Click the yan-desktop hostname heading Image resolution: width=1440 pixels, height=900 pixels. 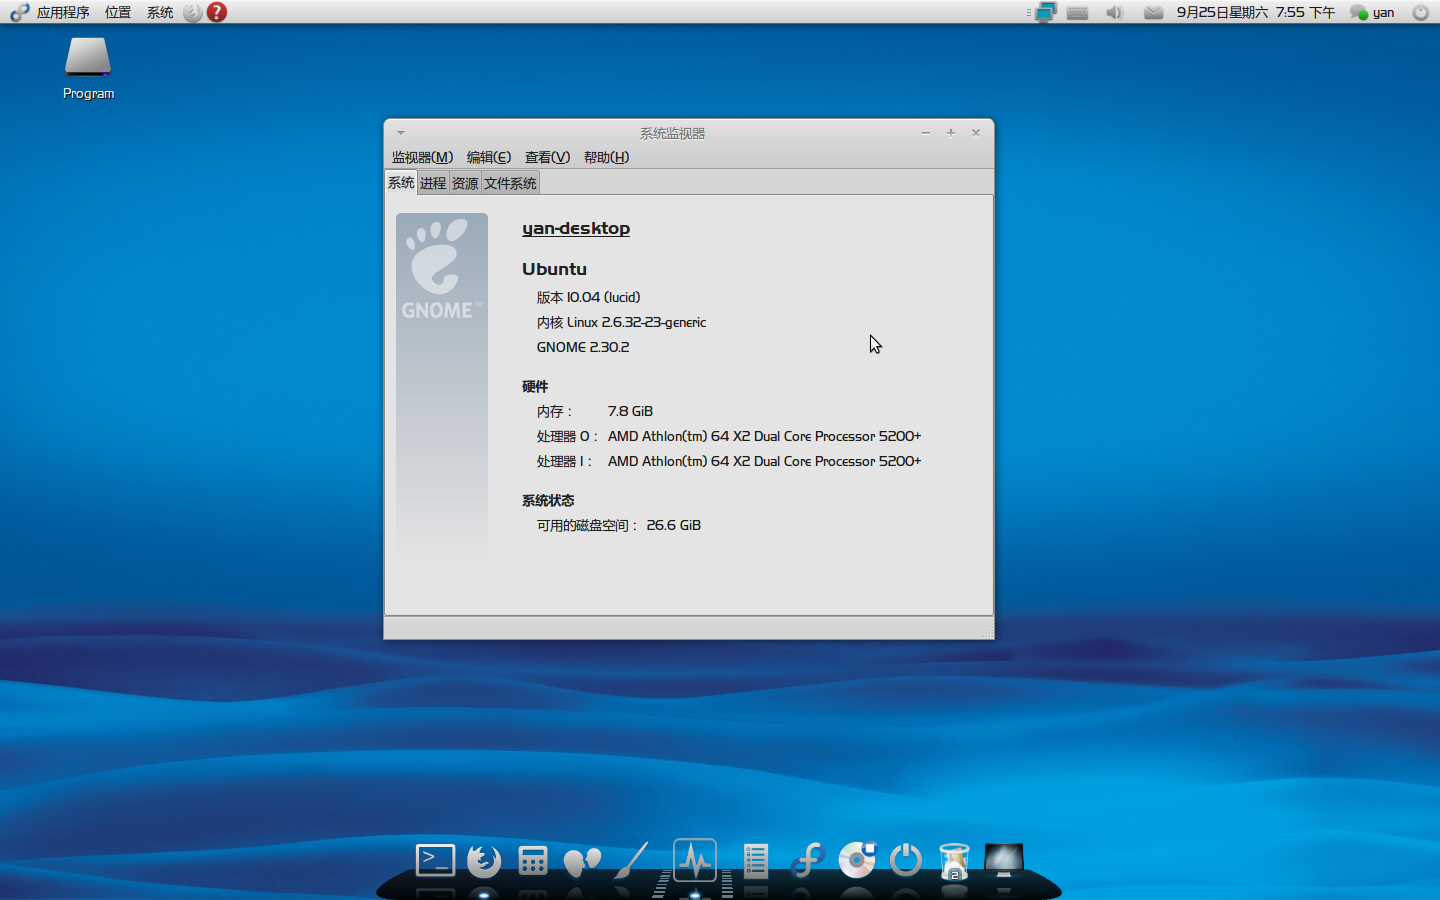coord(576,228)
